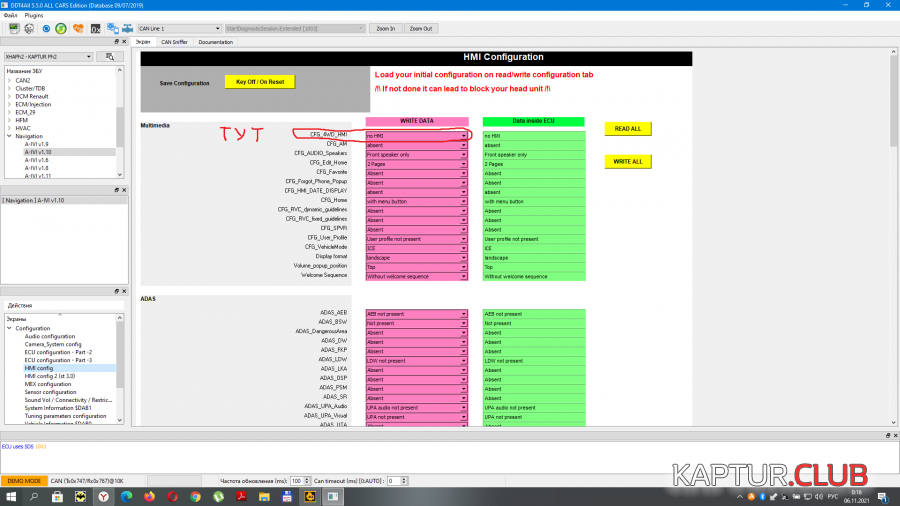Open the 0x hex tool icon
This screenshot has height=506, width=900.
(94, 29)
